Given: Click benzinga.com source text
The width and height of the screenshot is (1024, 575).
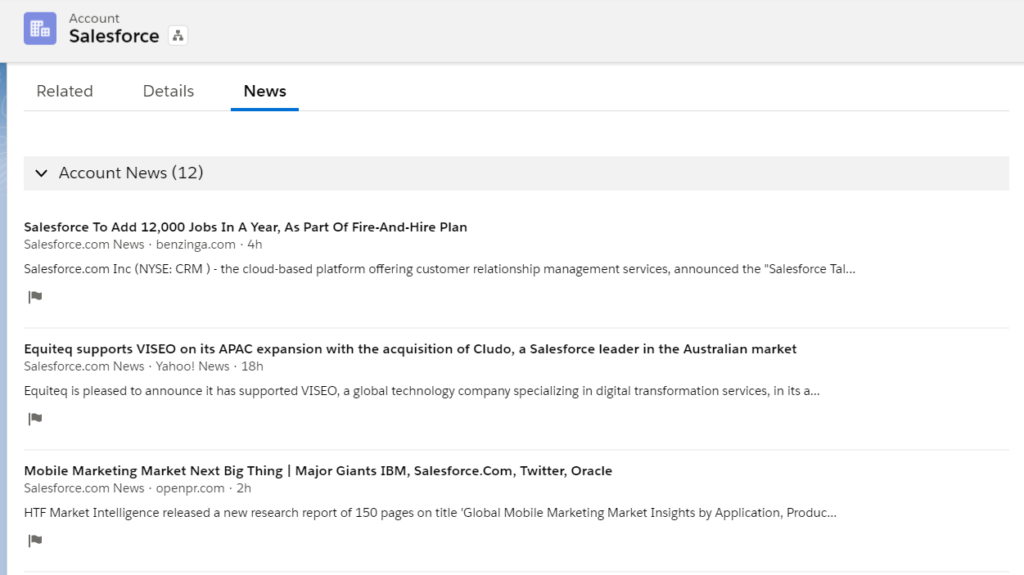Looking at the screenshot, I should coord(195,244).
